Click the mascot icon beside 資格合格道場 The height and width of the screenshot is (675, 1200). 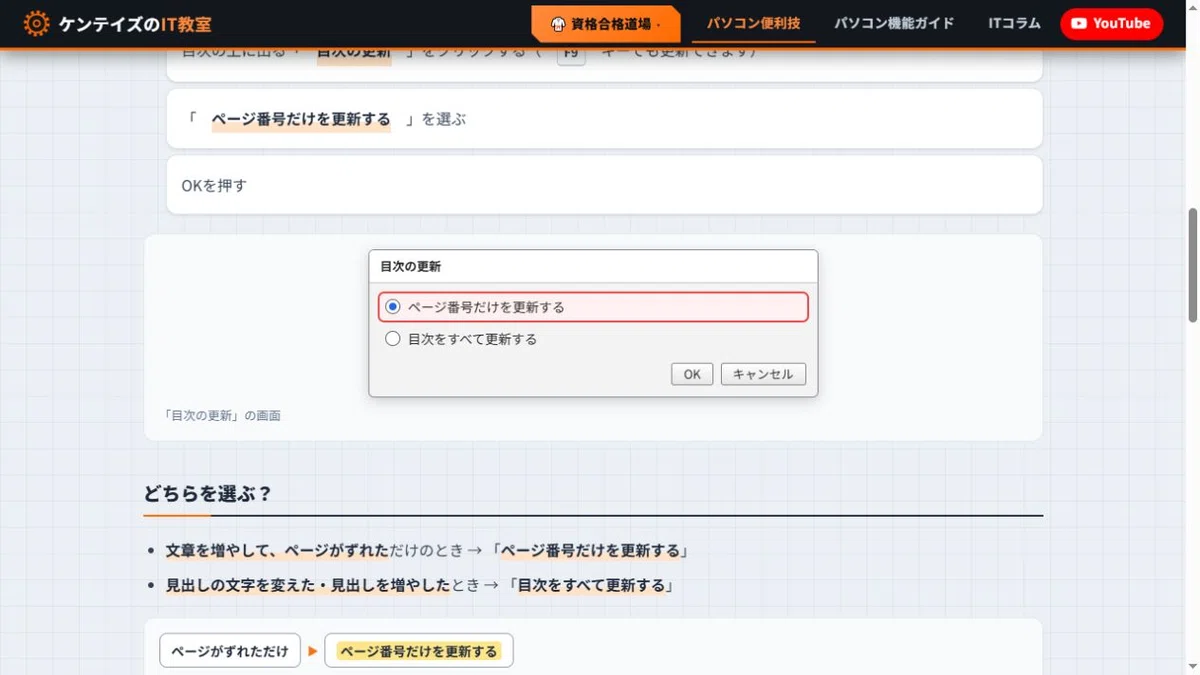coord(559,24)
